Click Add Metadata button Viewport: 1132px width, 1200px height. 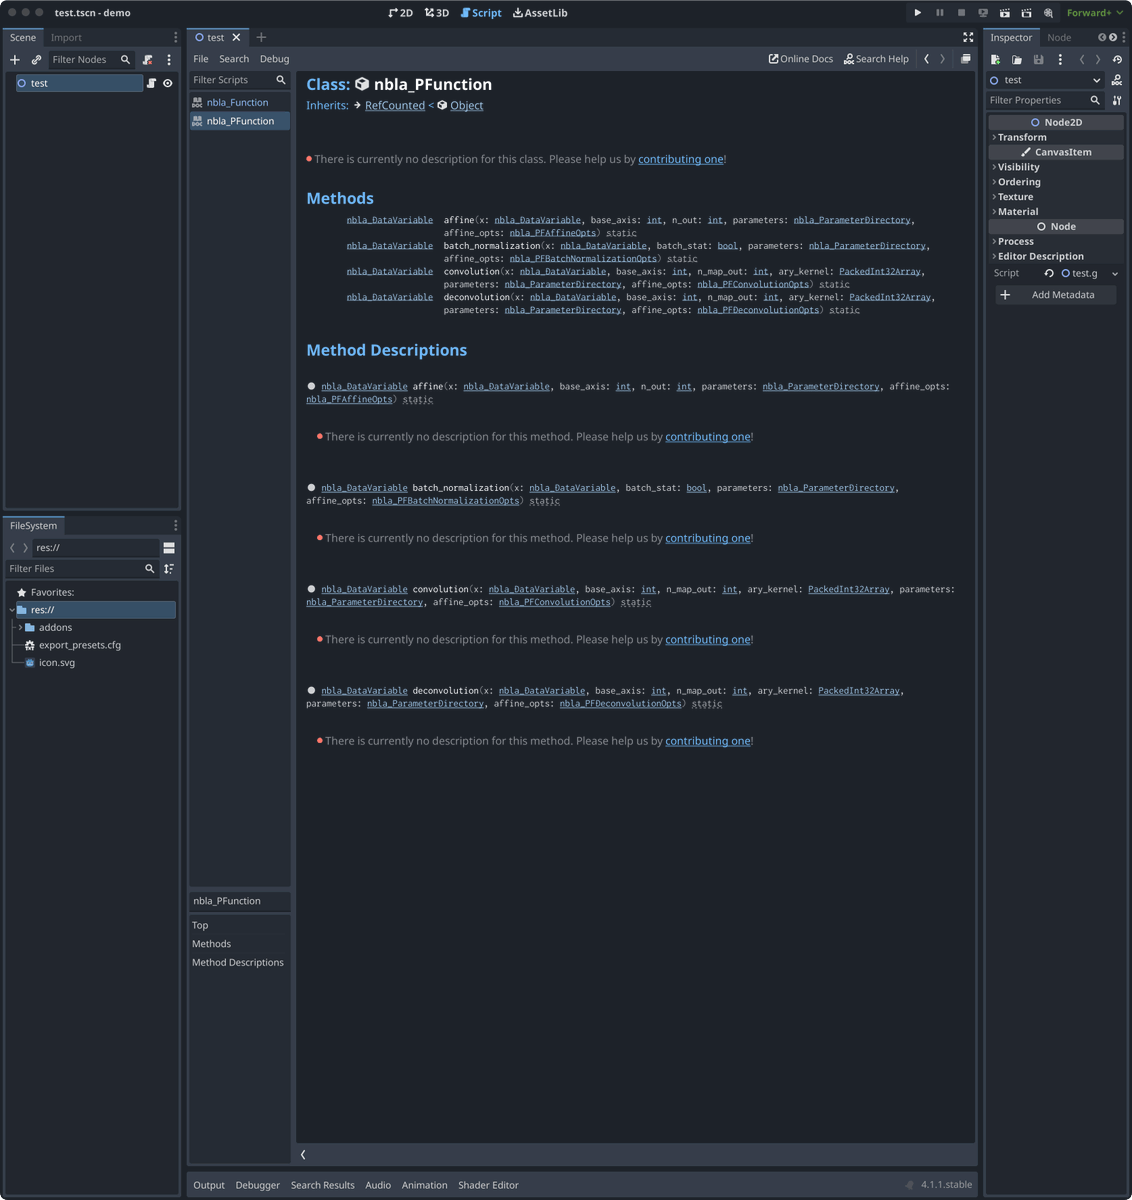tap(1056, 295)
